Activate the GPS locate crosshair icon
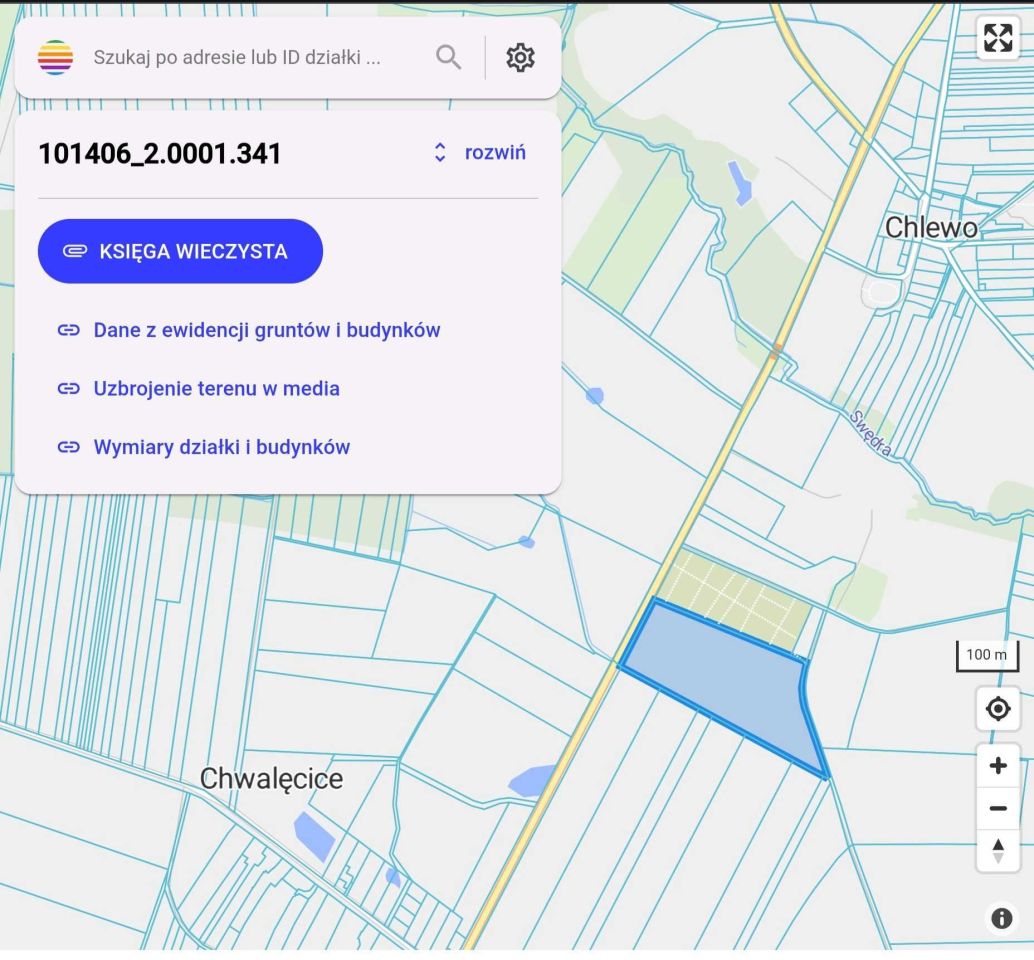The height and width of the screenshot is (960, 1034). tap(998, 709)
